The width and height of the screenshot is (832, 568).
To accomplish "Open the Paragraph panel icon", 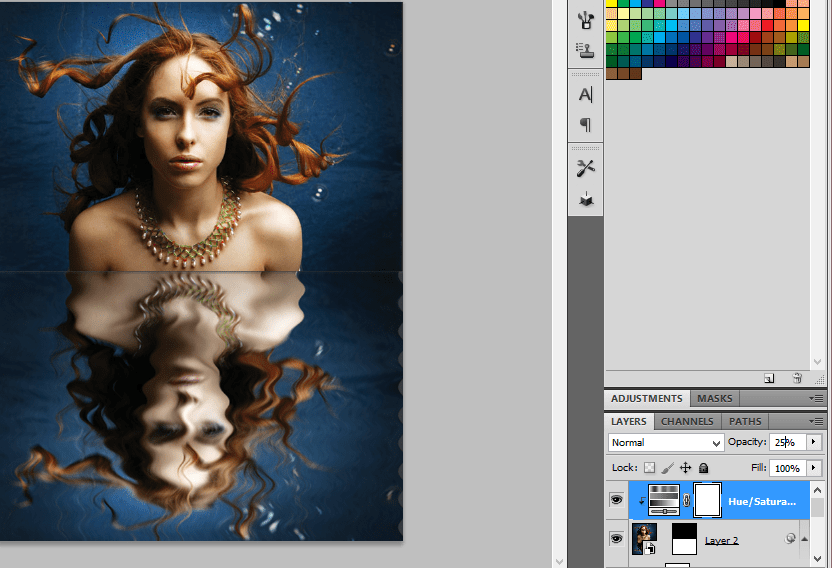I will point(586,125).
